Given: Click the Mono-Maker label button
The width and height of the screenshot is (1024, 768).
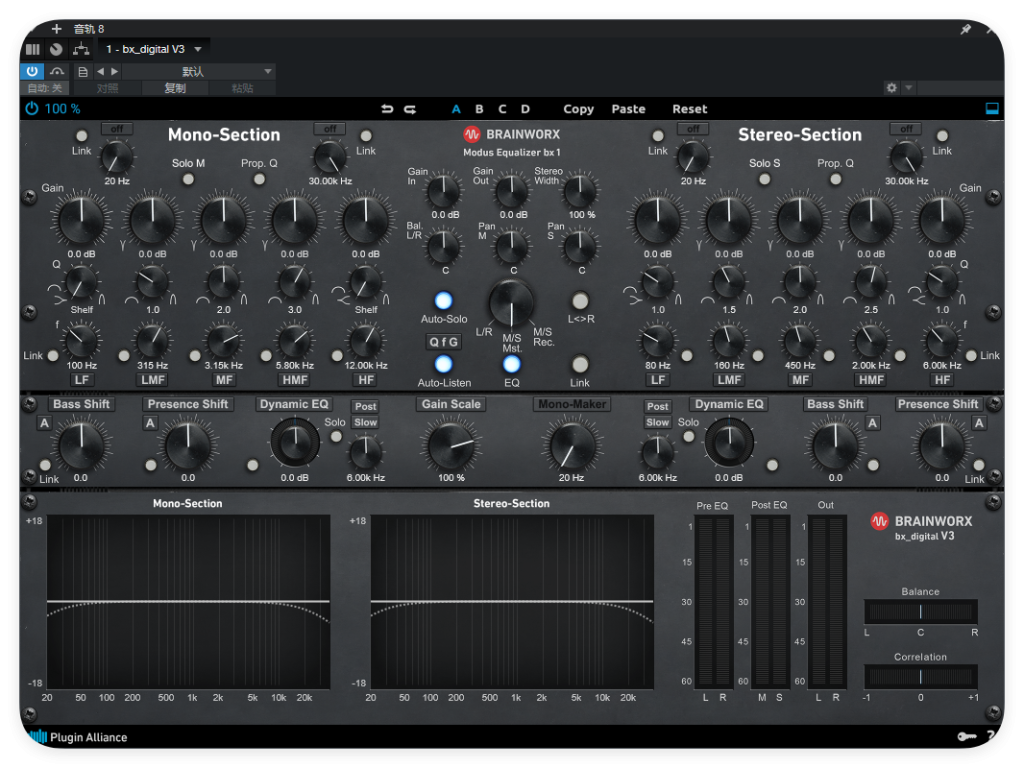Looking at the screenshot, I should click(x=572, y=404).
